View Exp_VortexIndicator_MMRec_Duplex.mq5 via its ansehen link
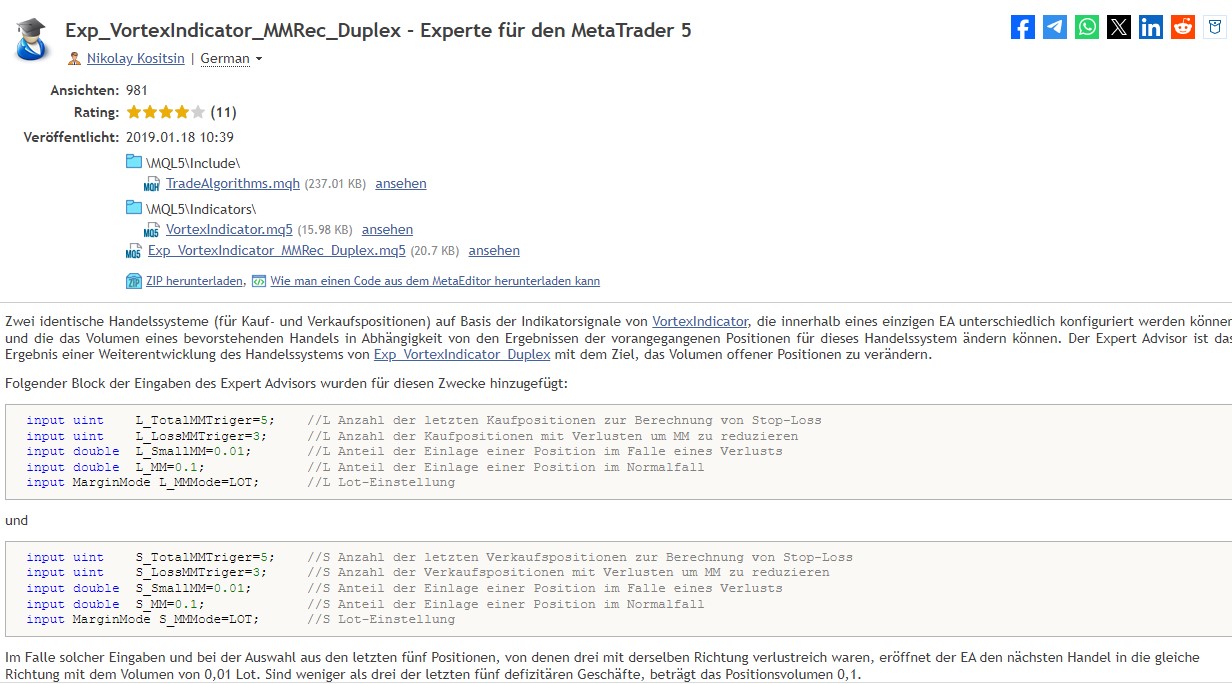This screenshot has width=1232, height=684. click(x=494, y=251)
